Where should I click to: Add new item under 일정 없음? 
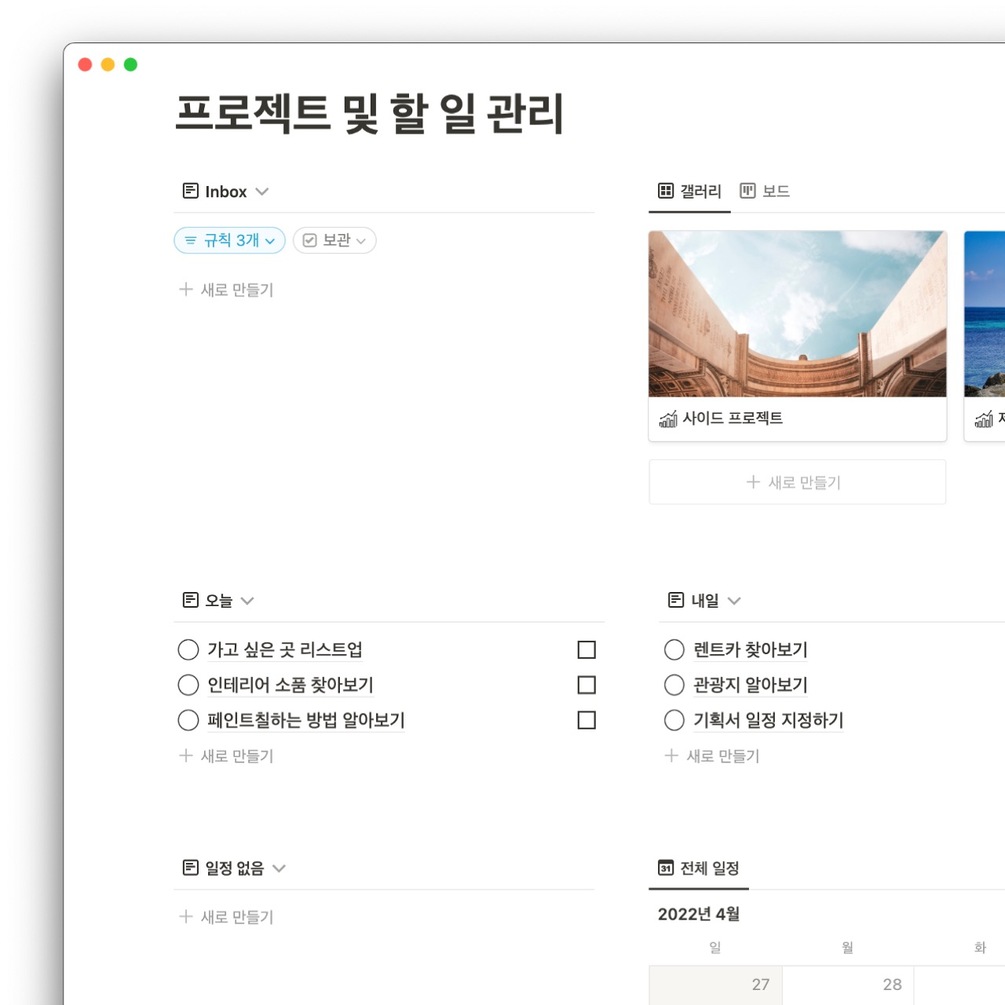tap(227, 917)
